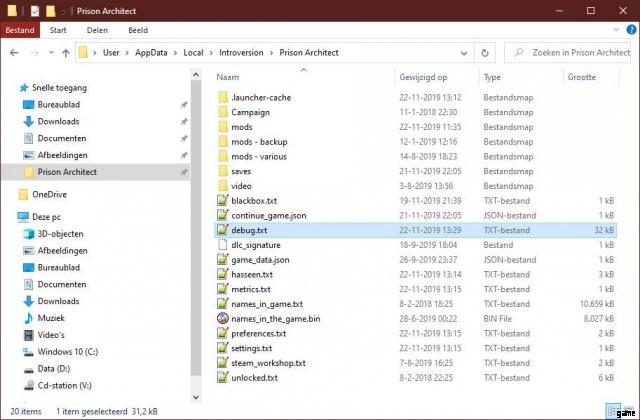
Task: Open the Beeld ribbon tab
Action: coord(138,30)
